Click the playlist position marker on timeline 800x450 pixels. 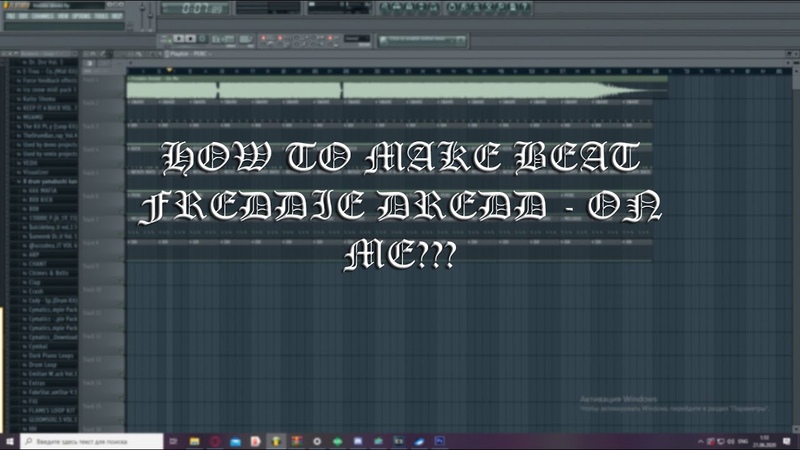pos(169,70)
